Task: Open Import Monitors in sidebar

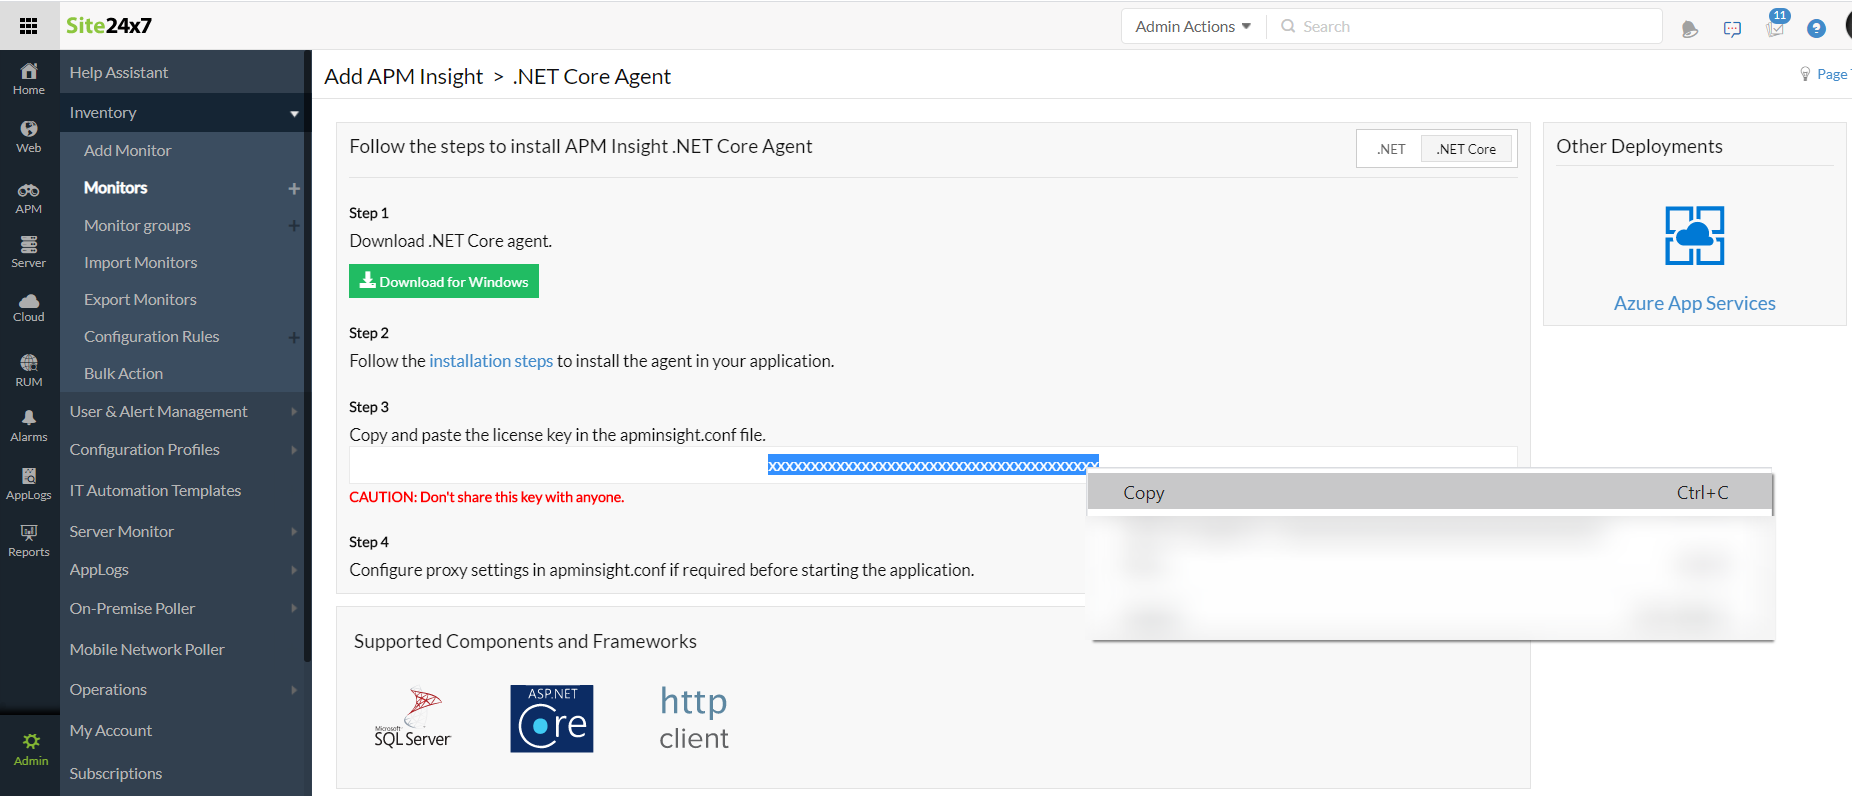Action: pos(141,263)
